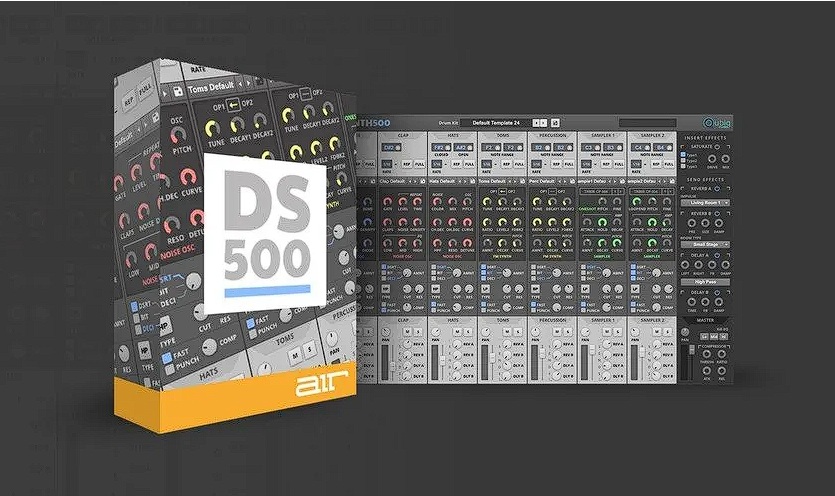Viewport: 835px width, 496px height.
Task: Toggle PUNCH checkbox on Sampler 1 channel
Action: pos(583,310)
